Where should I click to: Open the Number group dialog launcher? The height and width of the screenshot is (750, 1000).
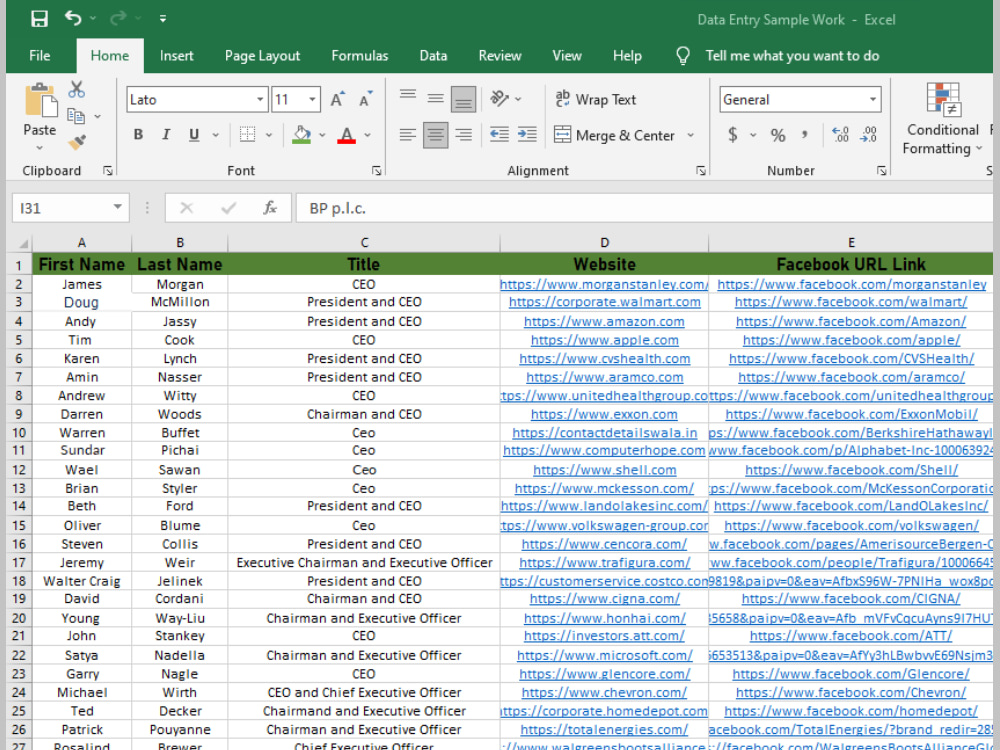point(881,170)
